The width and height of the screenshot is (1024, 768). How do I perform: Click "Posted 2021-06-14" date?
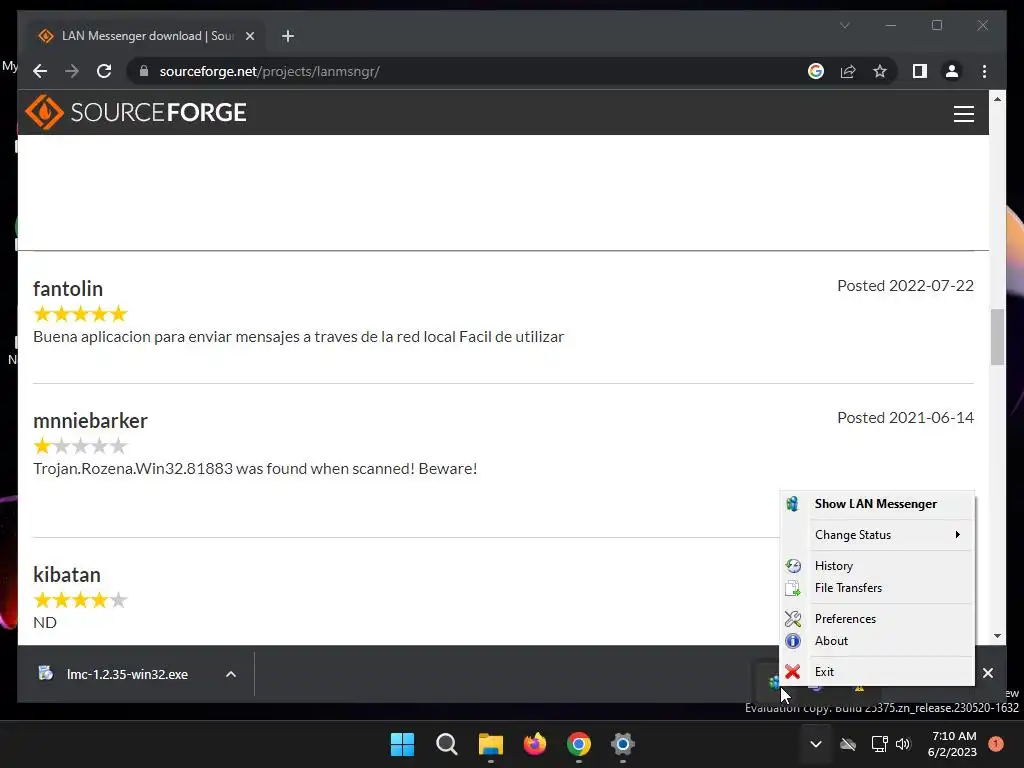[905, 417]
